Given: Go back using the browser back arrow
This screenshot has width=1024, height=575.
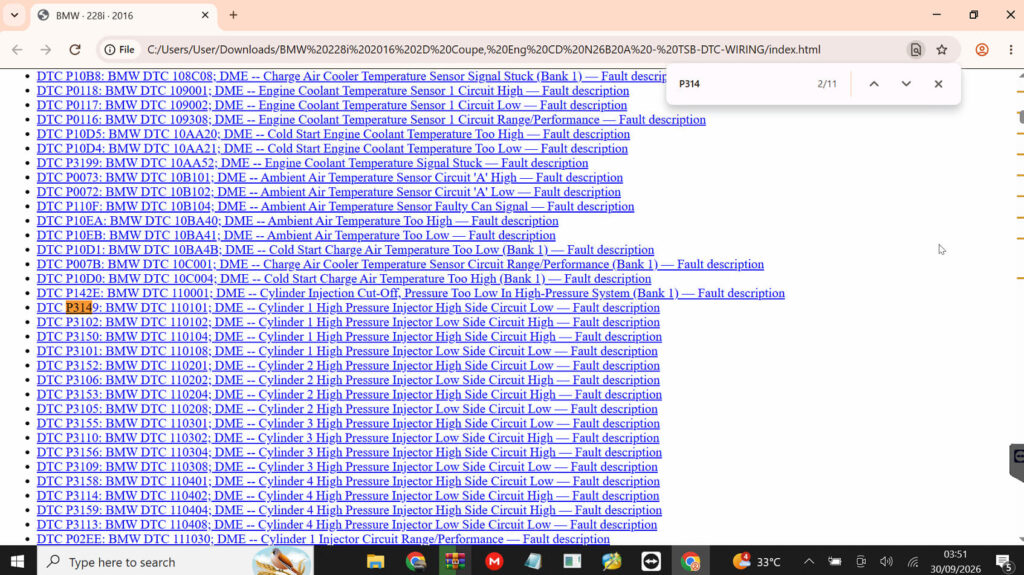Looking at the screenshot, I should click(18, 50).
